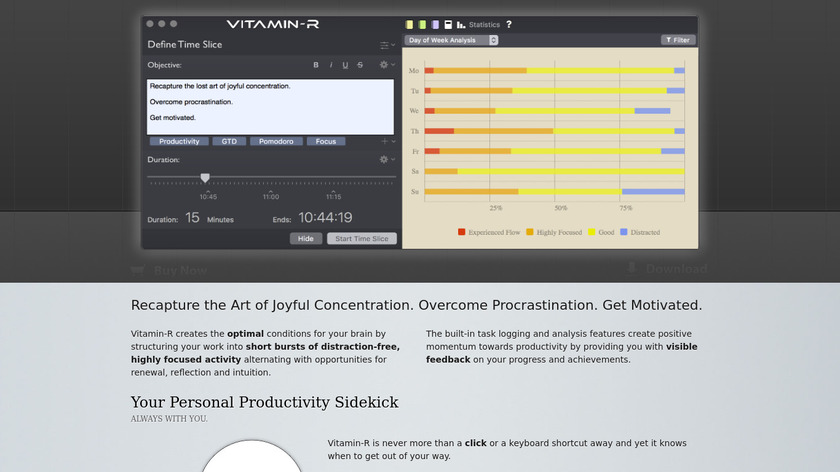Open the yellow notepad panel icon

click(409, 25)
